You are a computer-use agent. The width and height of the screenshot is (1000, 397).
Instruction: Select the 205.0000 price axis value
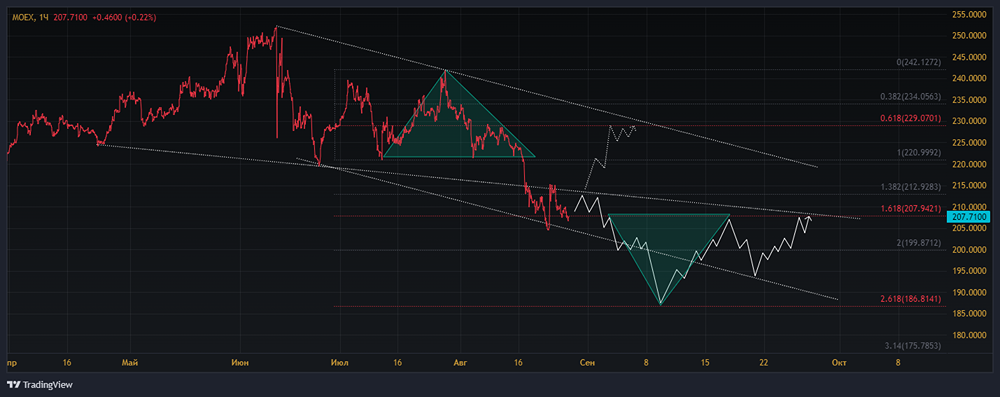point(969,228)
